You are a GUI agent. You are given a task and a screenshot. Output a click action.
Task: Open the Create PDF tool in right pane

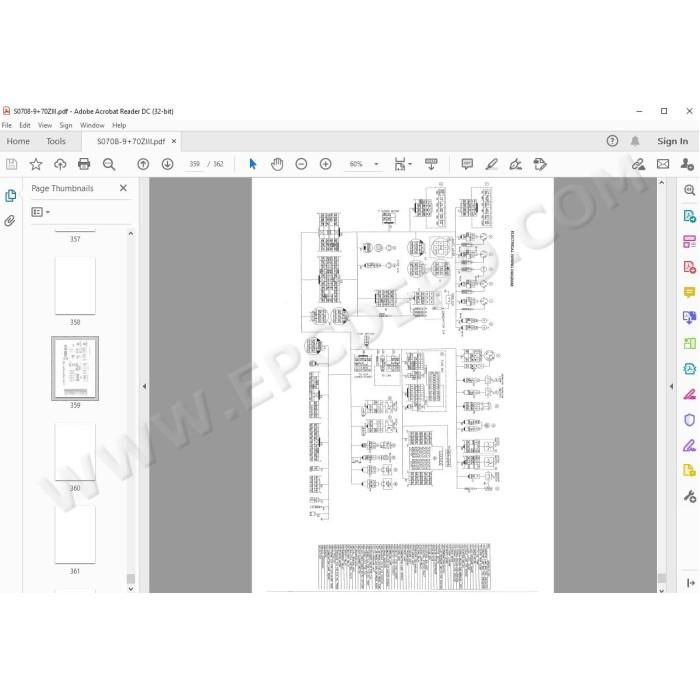coord(689,267)
